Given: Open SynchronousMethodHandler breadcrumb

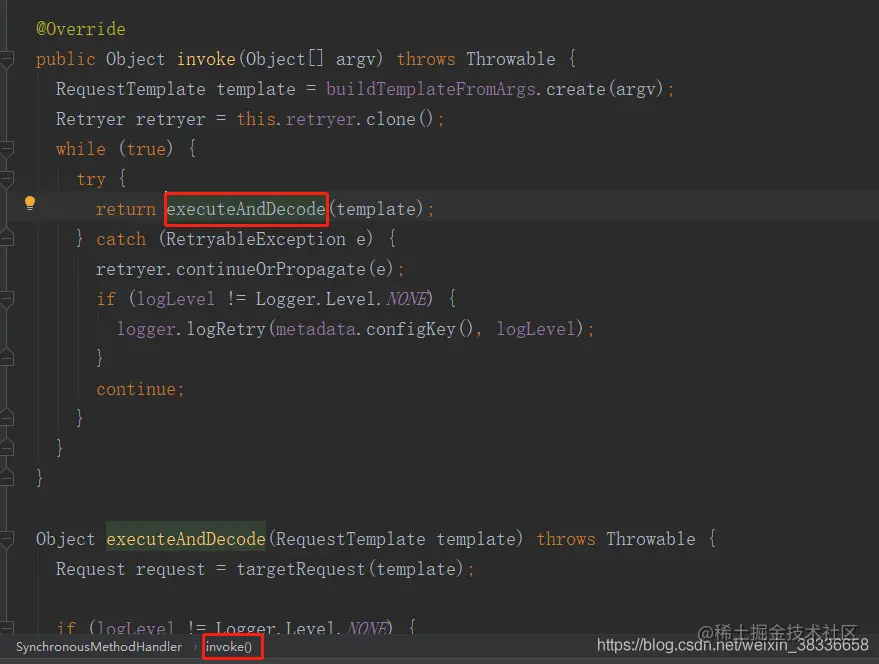Looking at the screenshot, I should coord(99,647).
